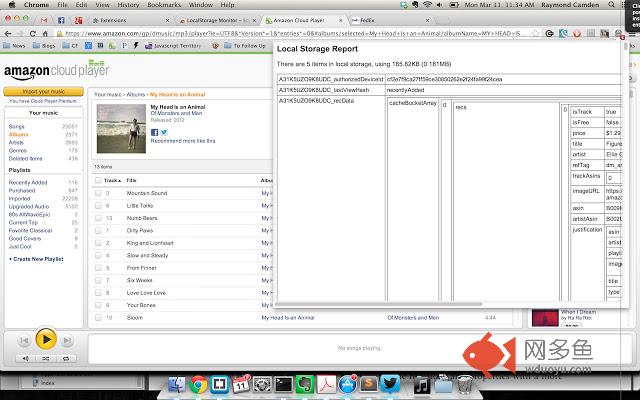Check the box for Numb Bears
The image size is (640, 400).
click(x=98, y=218)
